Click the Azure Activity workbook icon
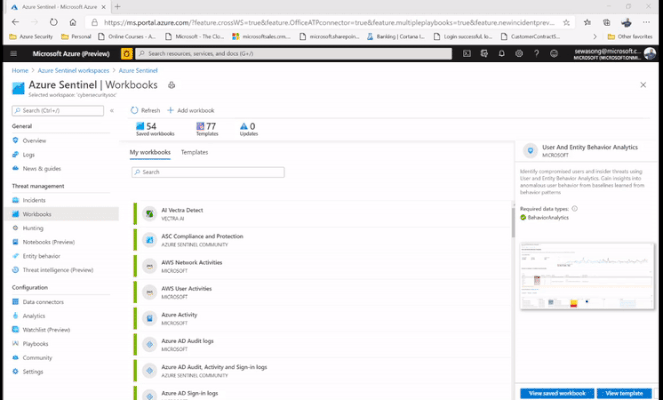This screenshot has width=663, height=400. pyautogui.click(x=149, y=319)
